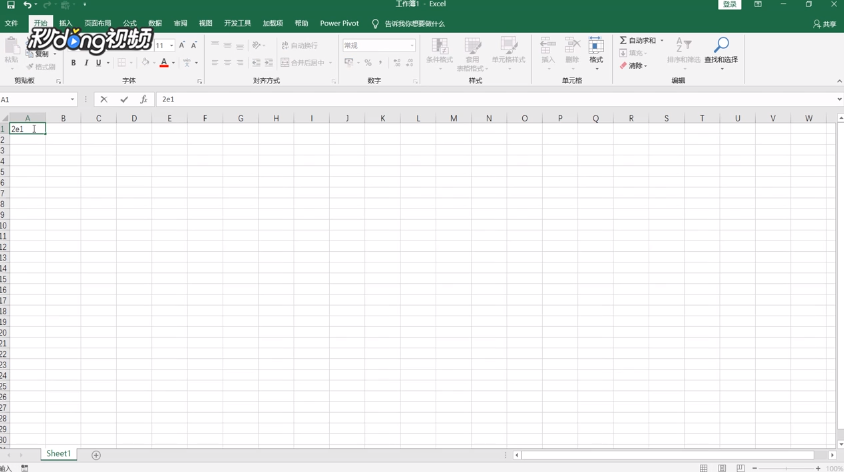Open Sort and Filter menu
Screen dimensions: 844x472
[x=684, y=53]
